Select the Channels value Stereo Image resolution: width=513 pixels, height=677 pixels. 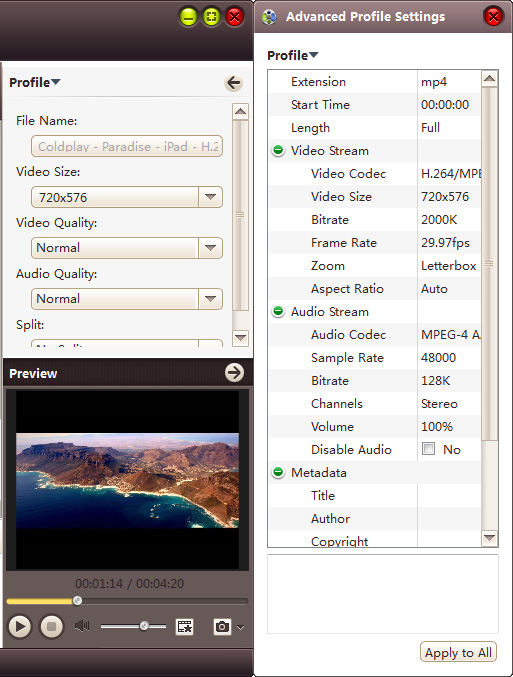click(x=439, y=404)
